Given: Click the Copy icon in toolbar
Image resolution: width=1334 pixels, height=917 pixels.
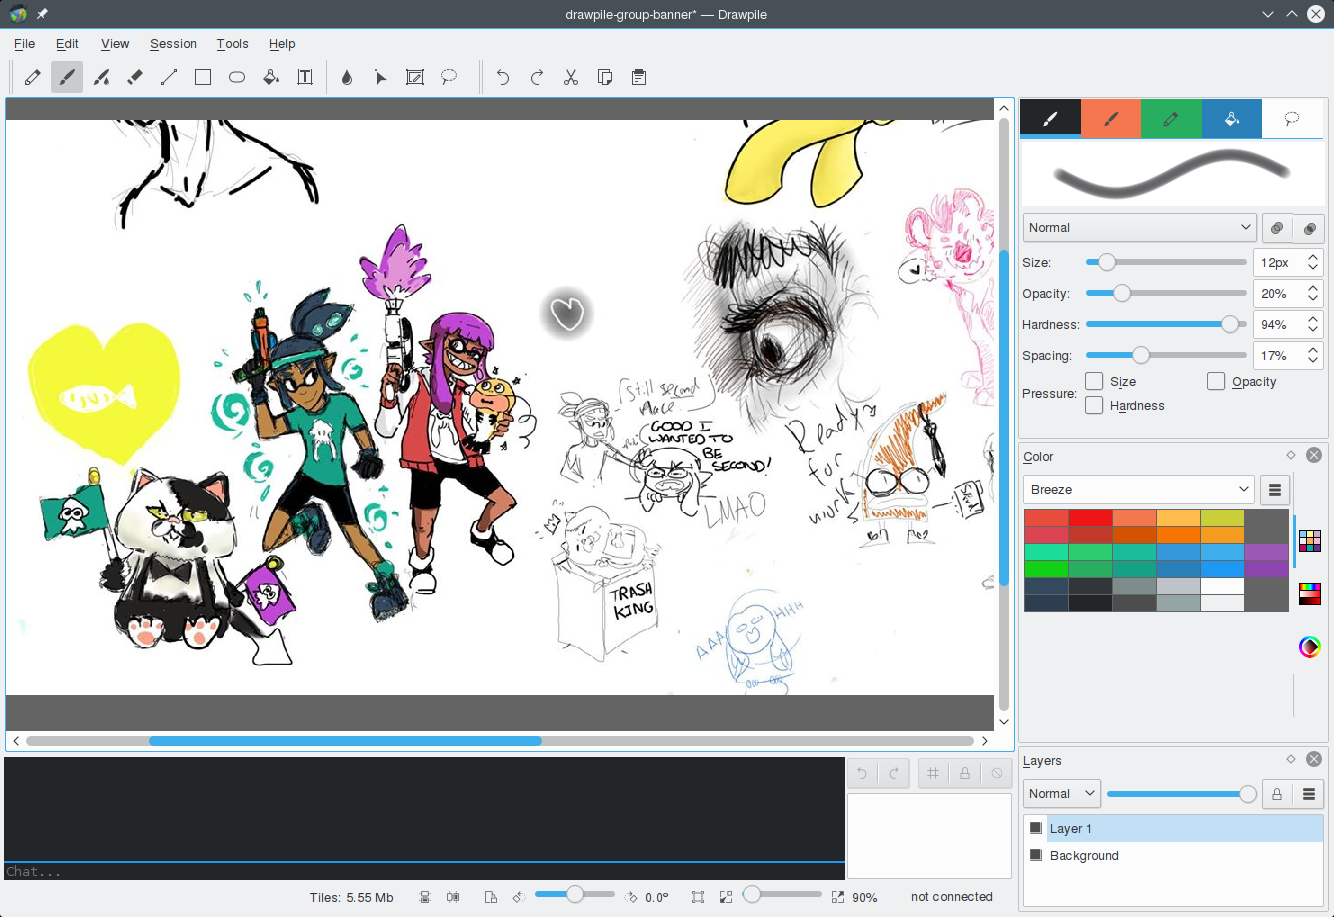Looking at the screenshot, I should coord(605,77).
